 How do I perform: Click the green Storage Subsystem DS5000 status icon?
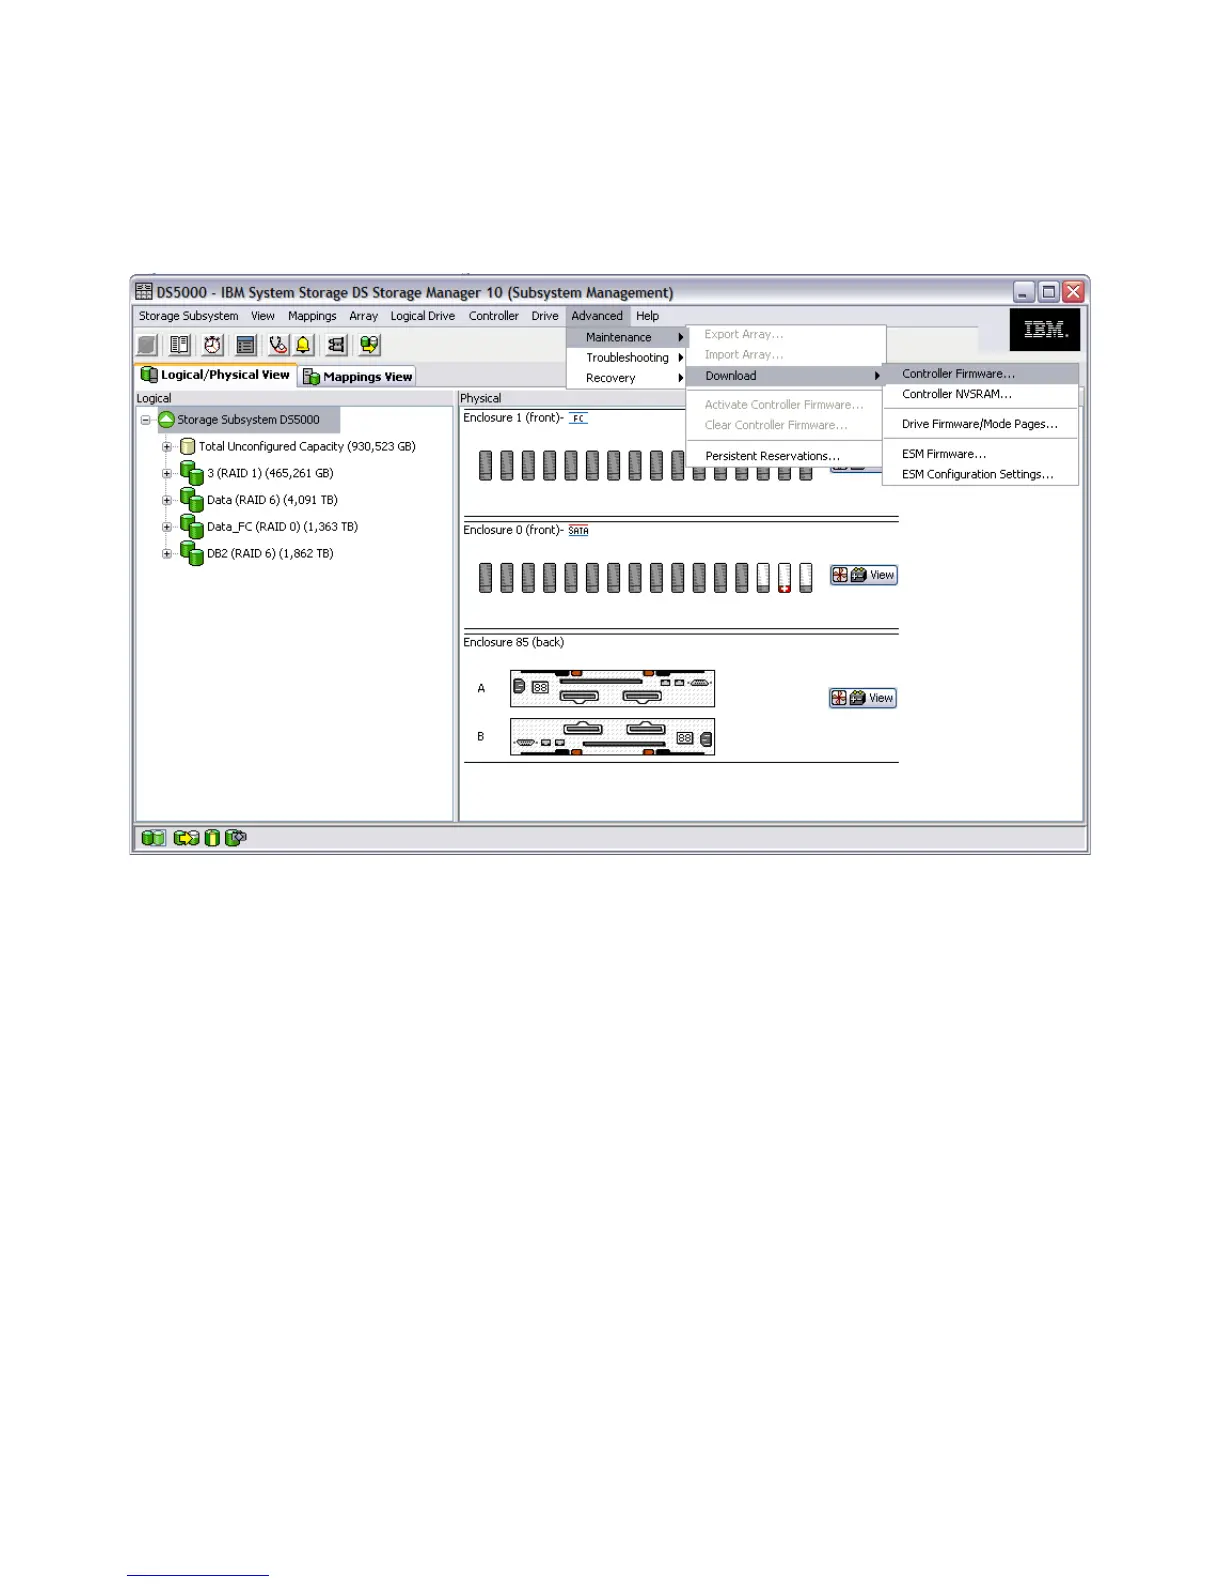(167, 420)
